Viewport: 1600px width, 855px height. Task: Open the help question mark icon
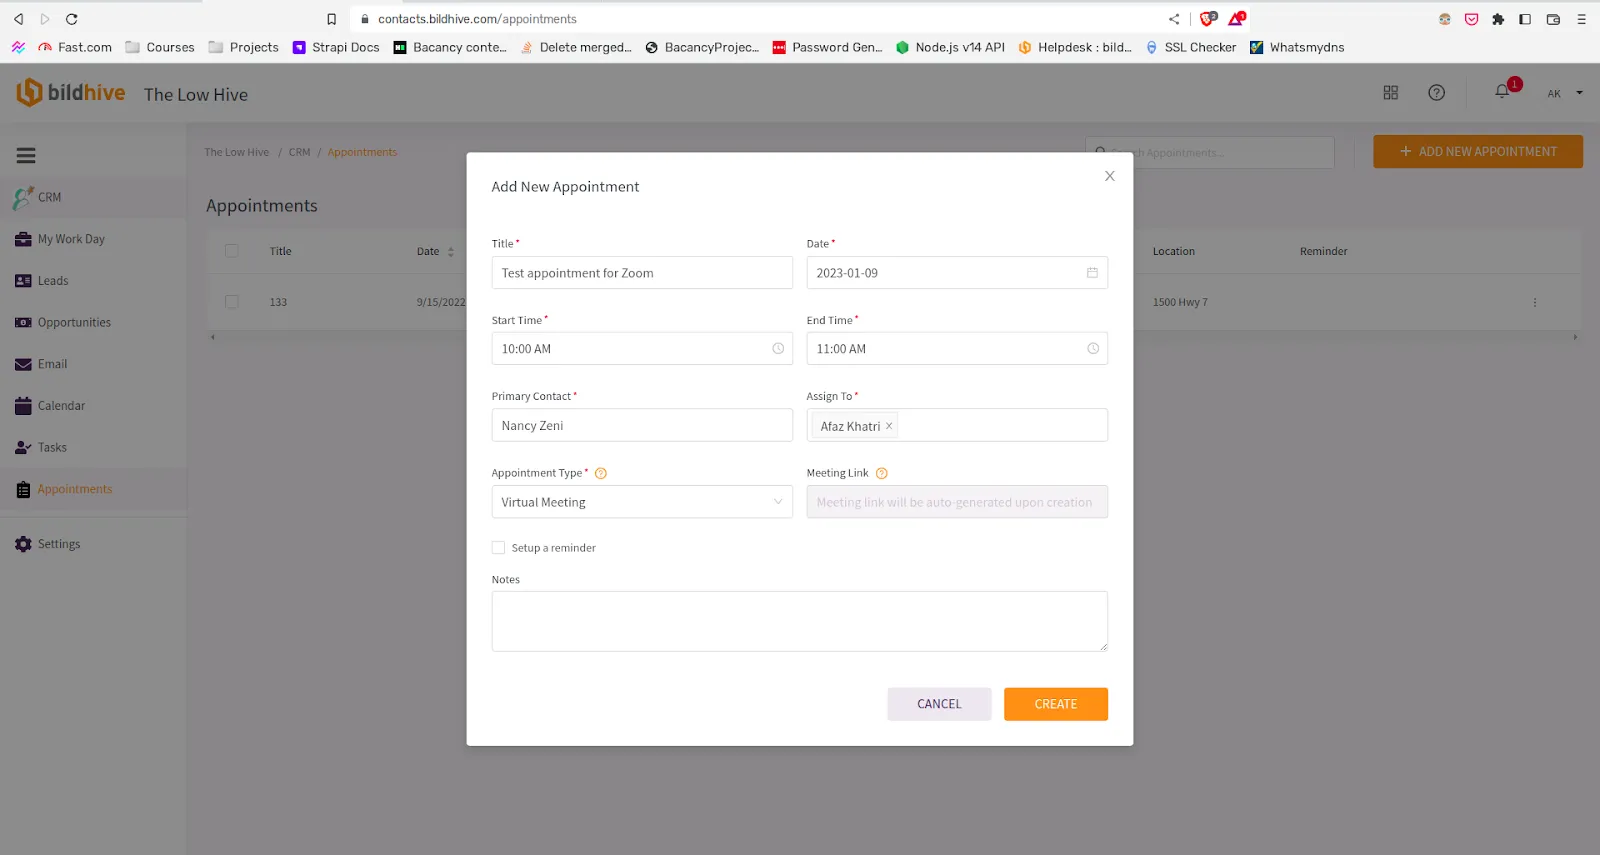(x=1436, y=93)
